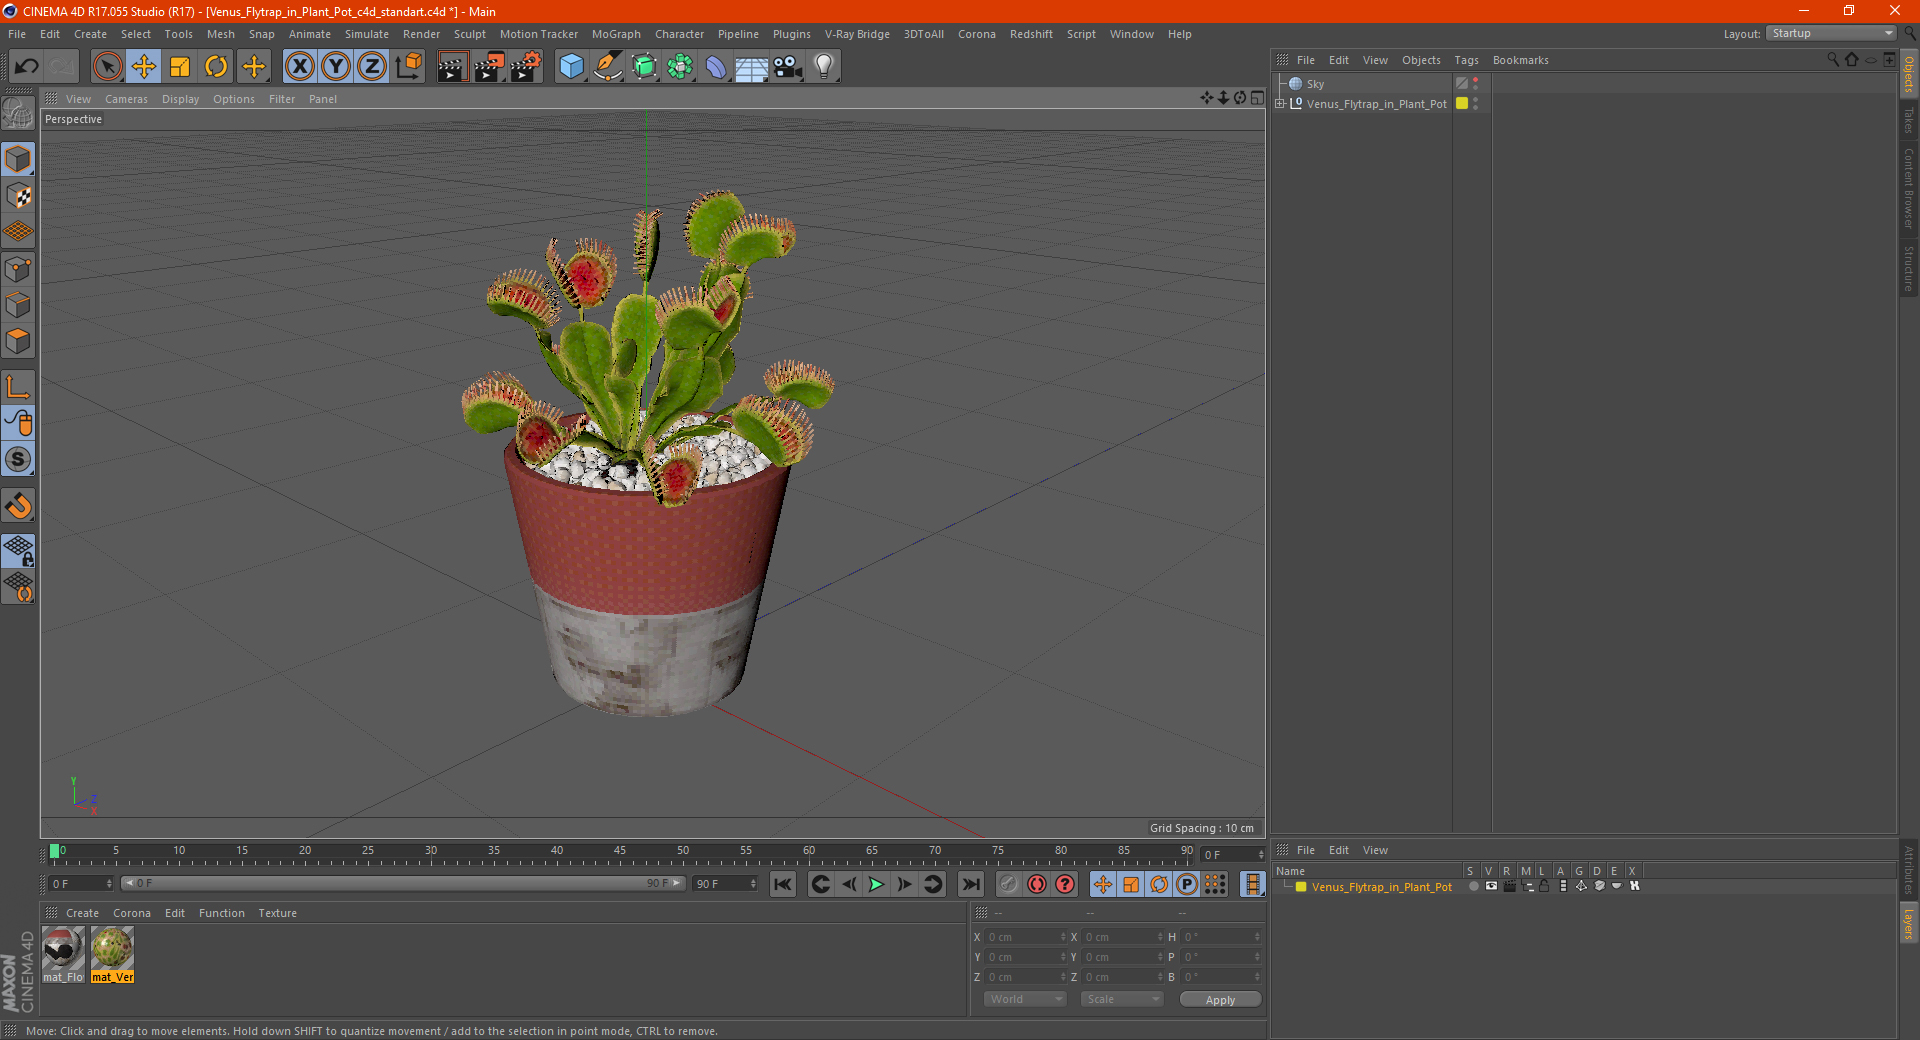Toggle Rotation keyframe recording button

[1159, 884]
